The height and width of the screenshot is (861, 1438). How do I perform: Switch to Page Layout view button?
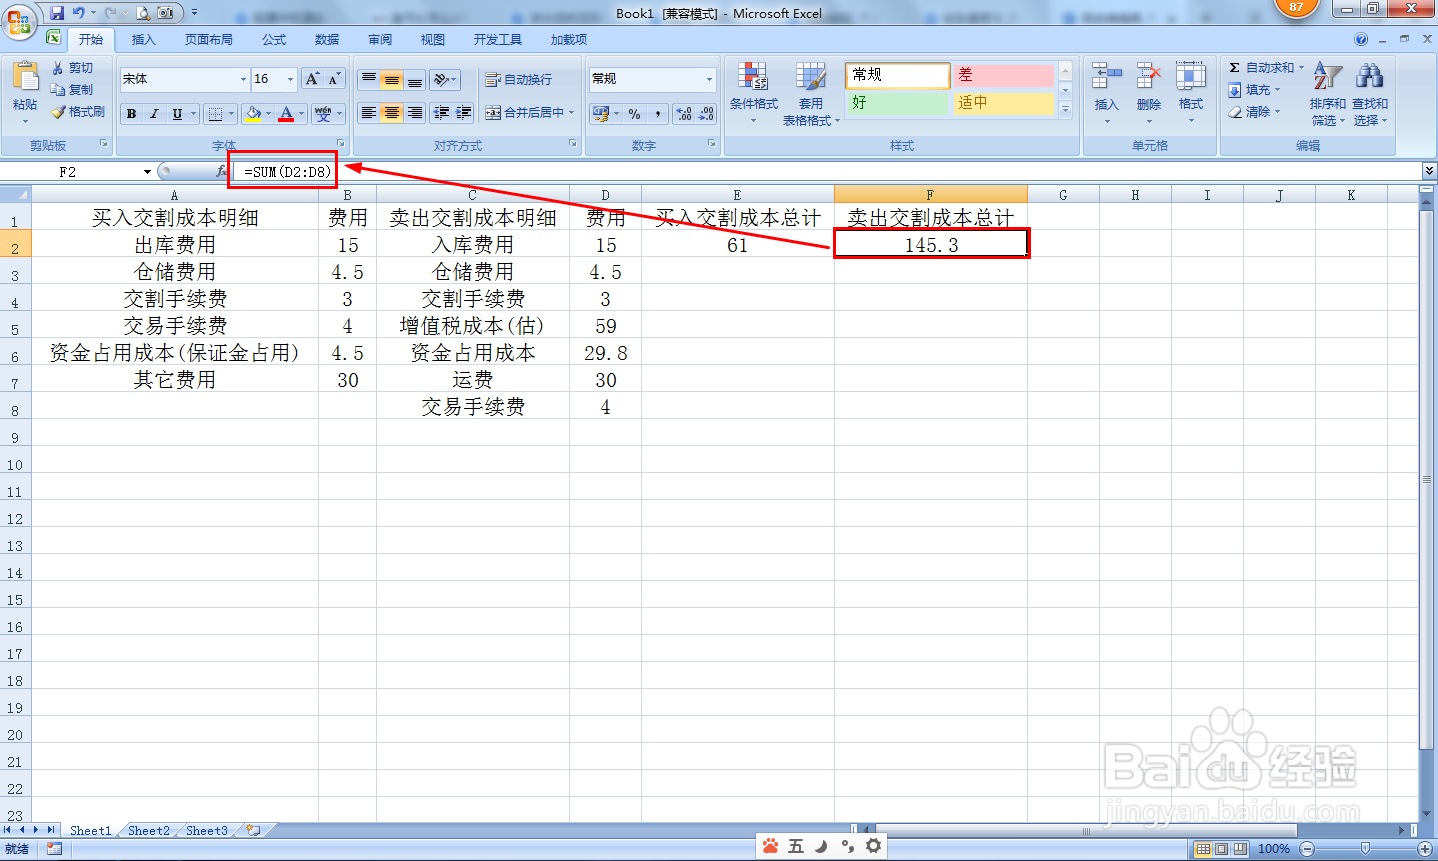[1222, 849]
